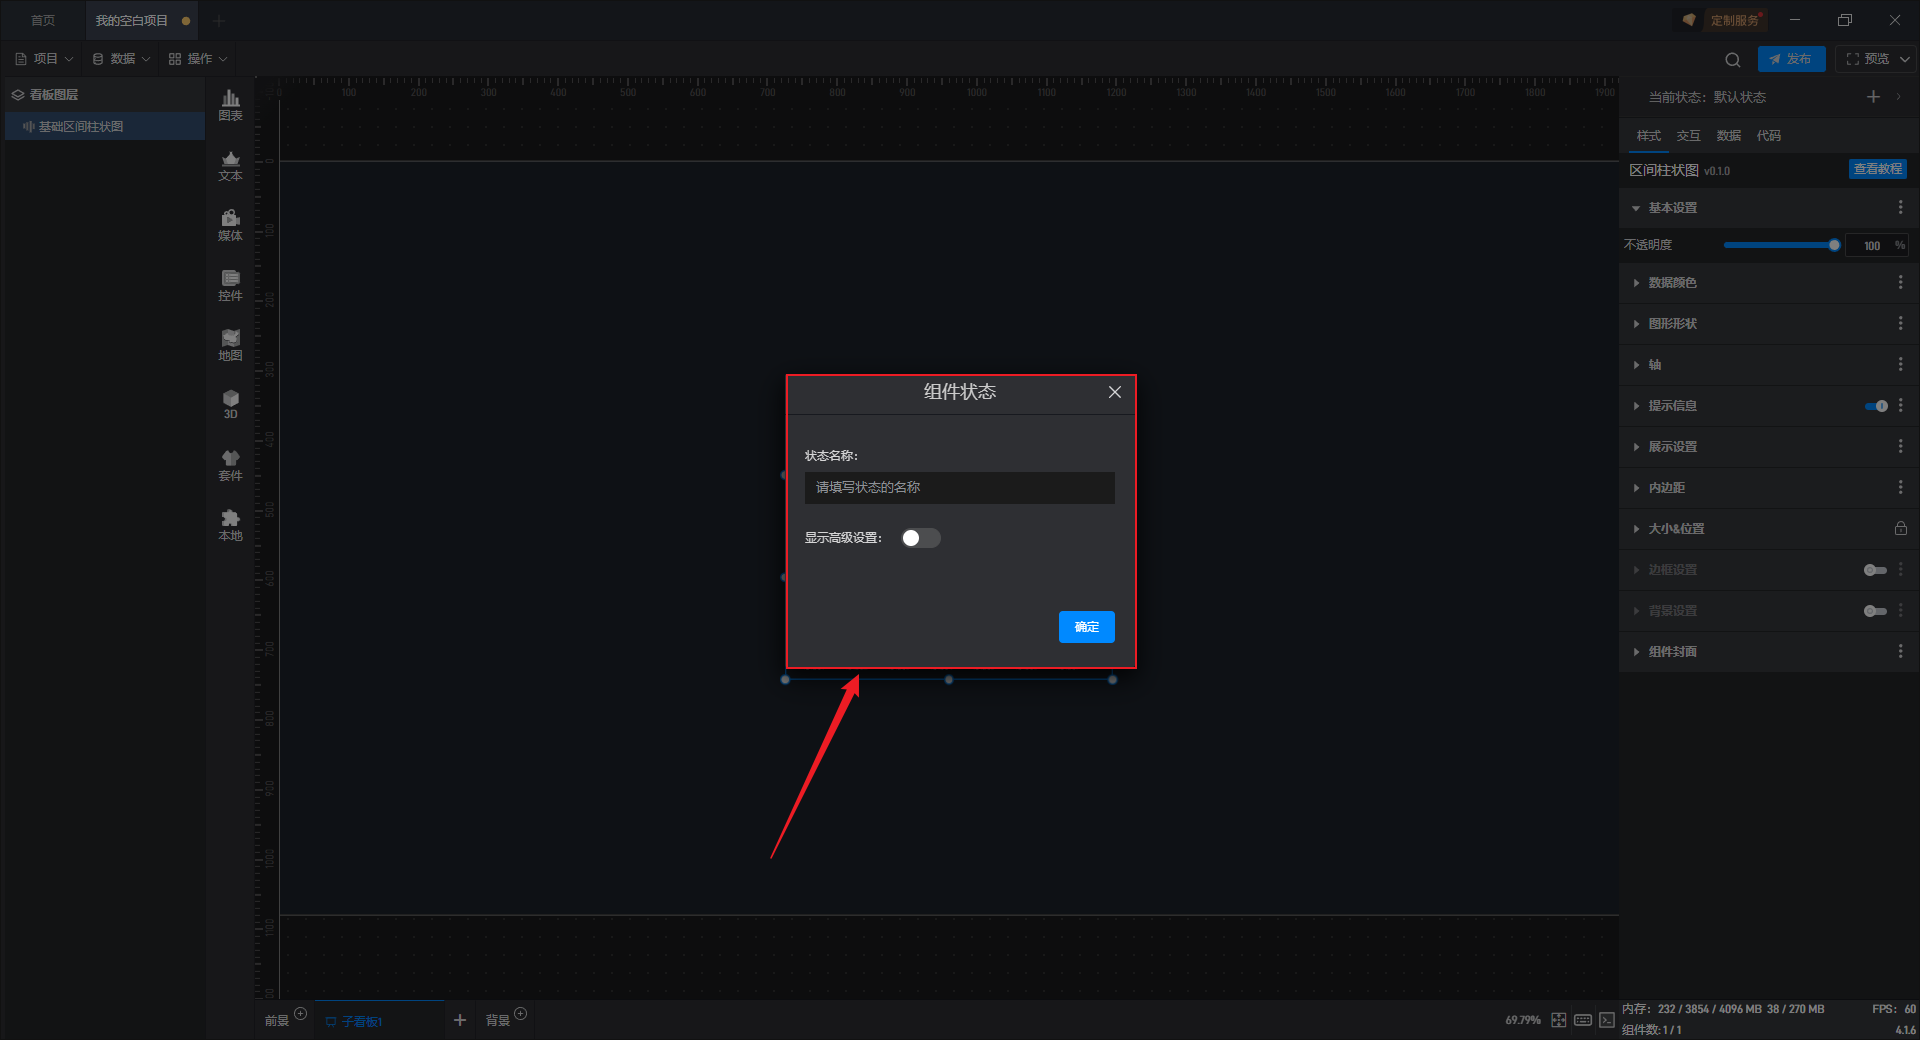Open the 操作 menu
Viewport: 1920px width, 1040px height.
pos(198,59)
